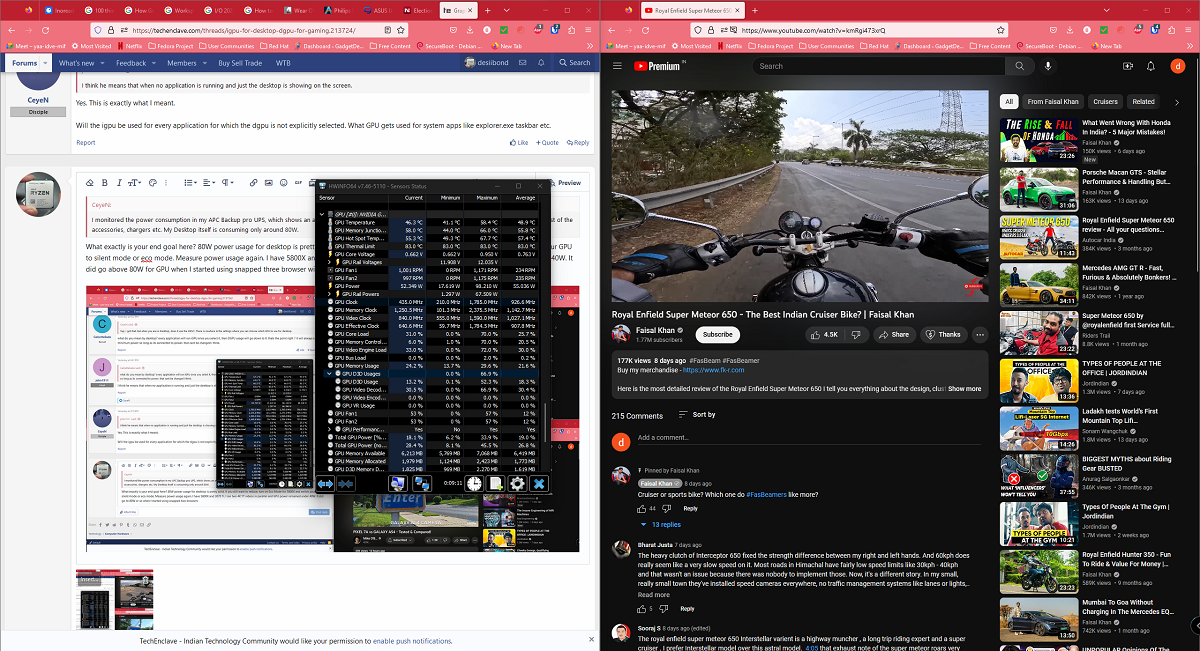Quote CeyeN's forum post
The height and width of the screenshot is (651, 1200).
[x=547, y=143]
